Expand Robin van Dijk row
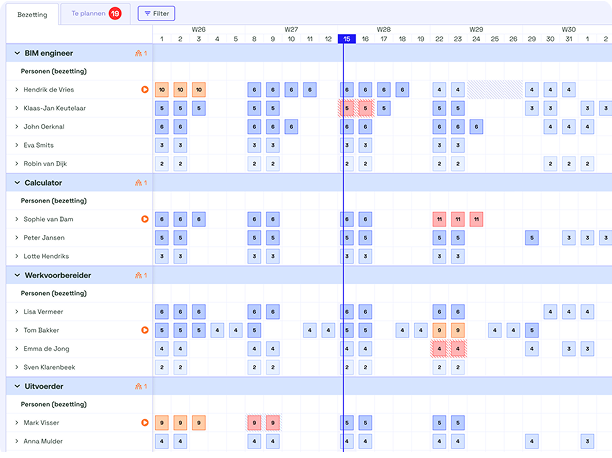The width and height of the screenshot is (612, 458). click(16, 164)
